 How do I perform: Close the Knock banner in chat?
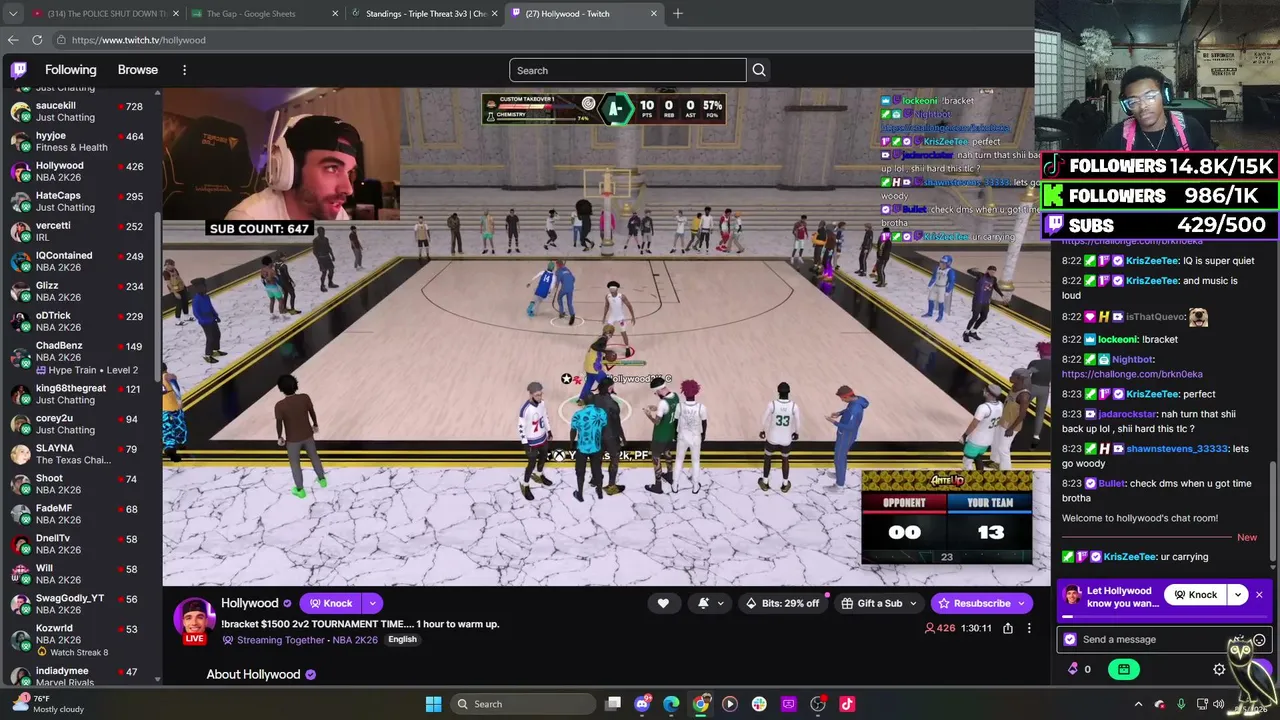[x=1259, y=595]
